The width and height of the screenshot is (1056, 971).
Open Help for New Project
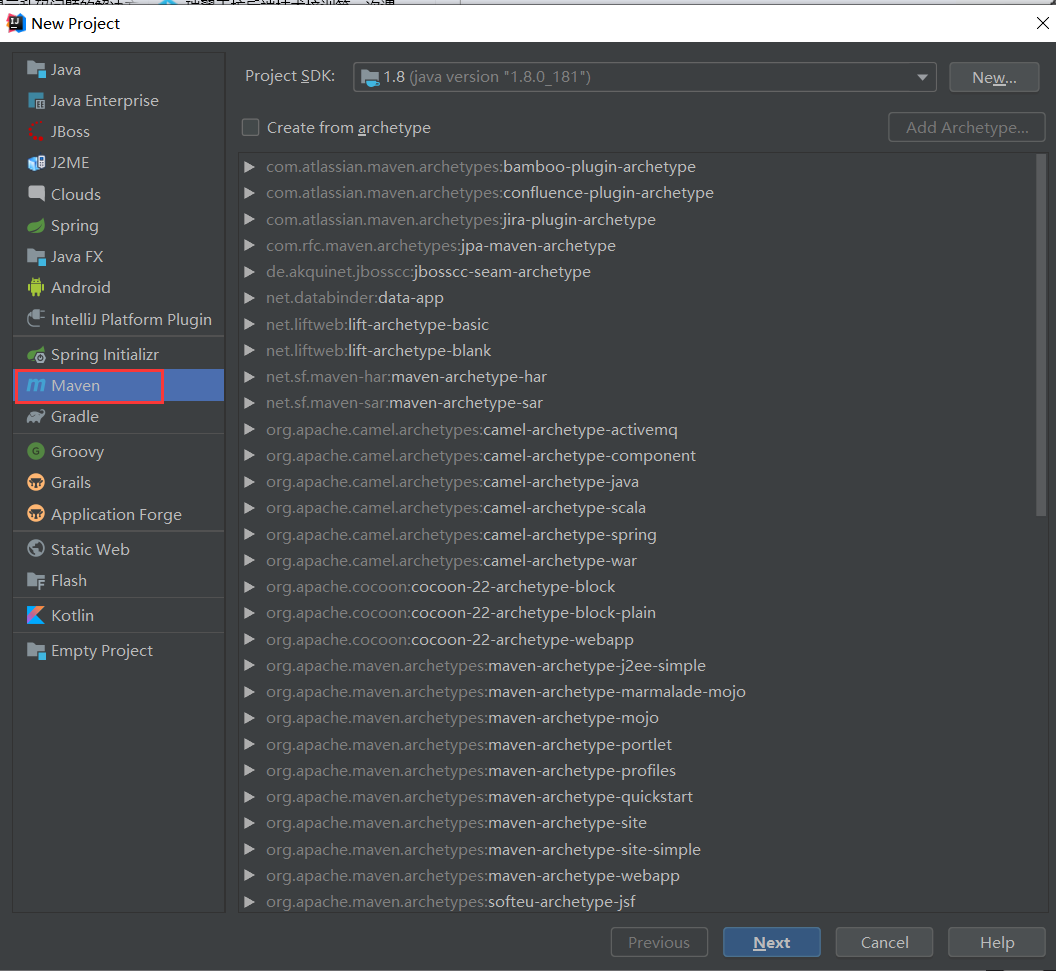997,942
